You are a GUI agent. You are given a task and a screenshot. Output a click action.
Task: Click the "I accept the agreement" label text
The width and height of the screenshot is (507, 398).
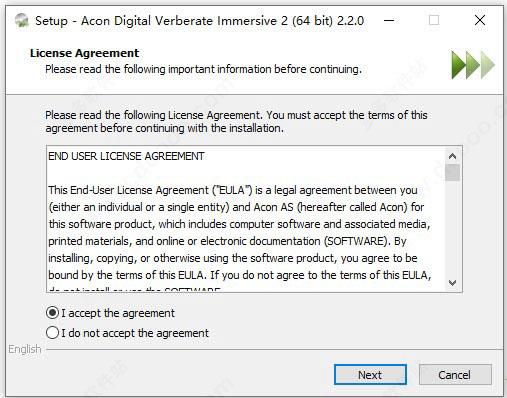(x=118, y=313)
